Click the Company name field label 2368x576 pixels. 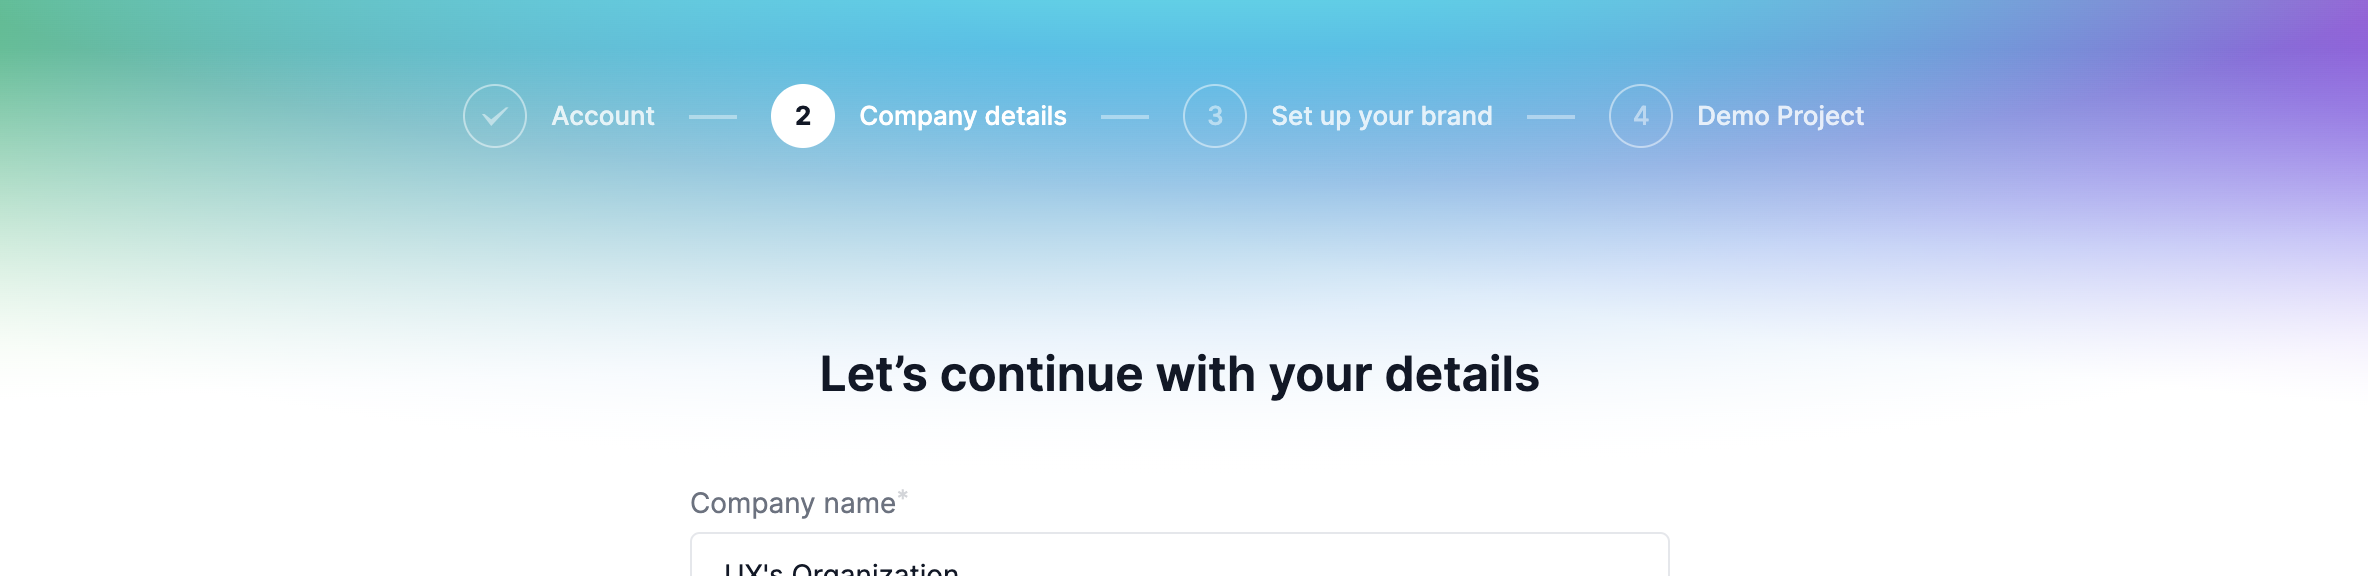pyautogui.click(x=792, y=503)
